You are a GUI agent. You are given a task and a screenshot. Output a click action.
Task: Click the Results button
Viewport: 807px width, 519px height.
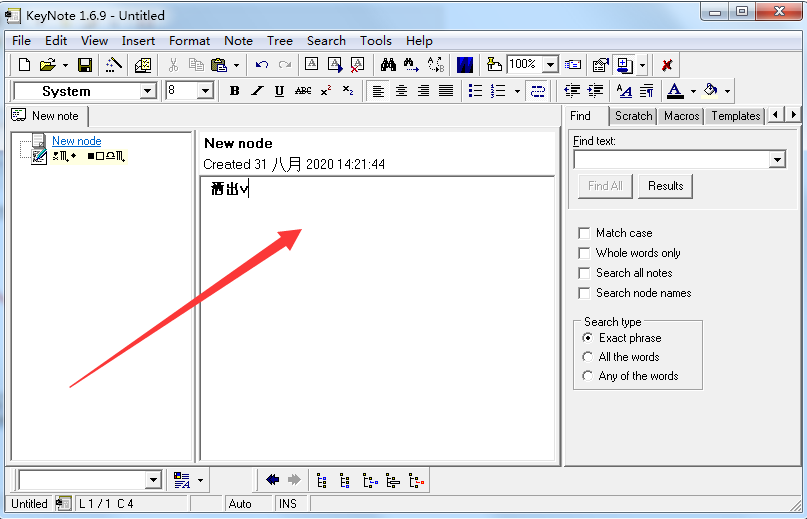pyautogui.click(x=665, y=186)
